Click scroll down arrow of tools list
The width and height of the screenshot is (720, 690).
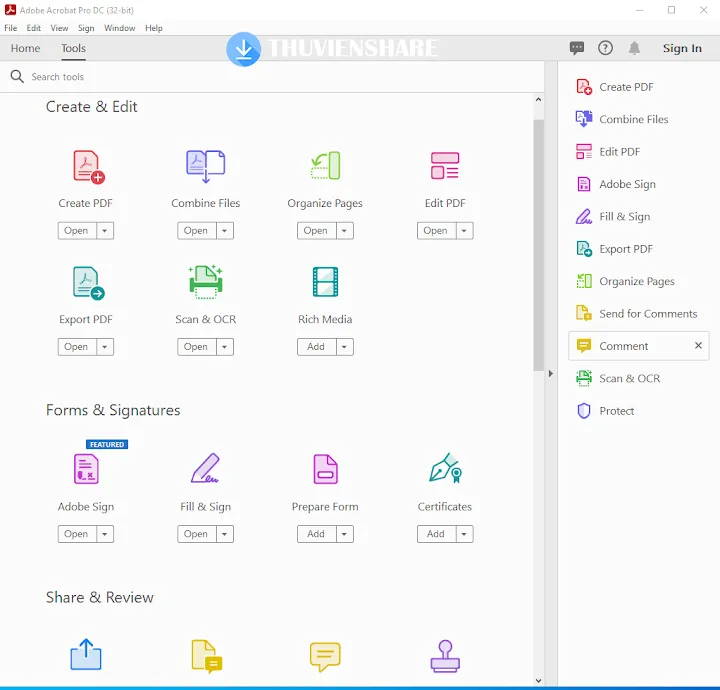539,681
